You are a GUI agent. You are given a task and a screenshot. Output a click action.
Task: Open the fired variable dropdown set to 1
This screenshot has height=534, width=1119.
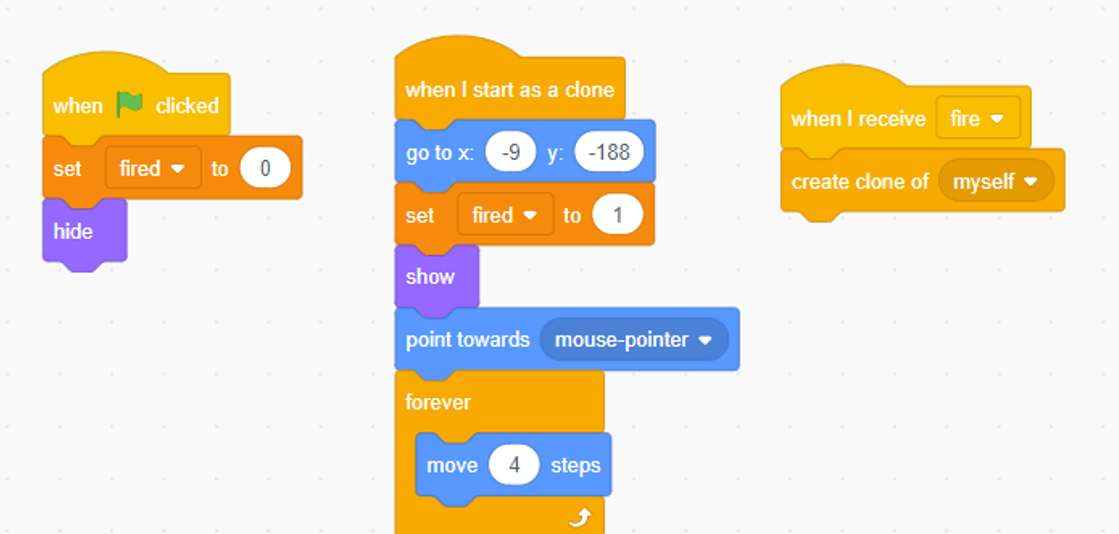coord(505,215)
